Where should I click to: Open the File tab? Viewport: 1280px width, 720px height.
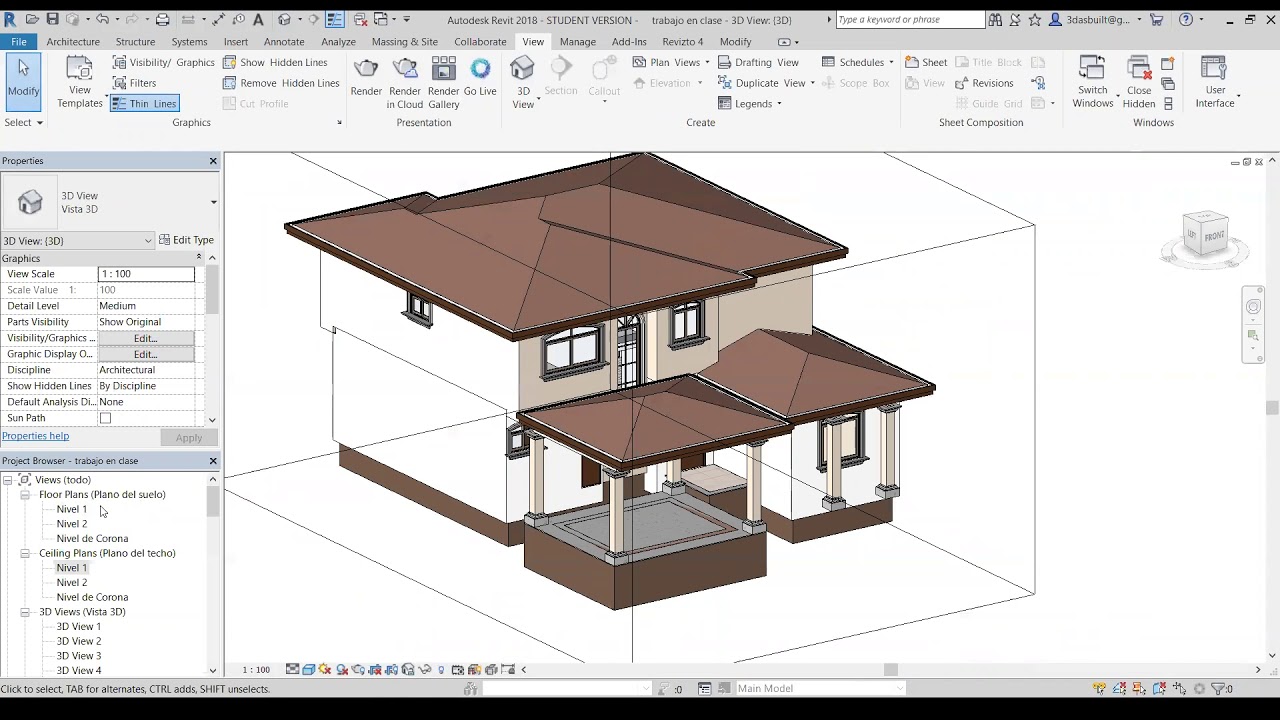(19, 41)
